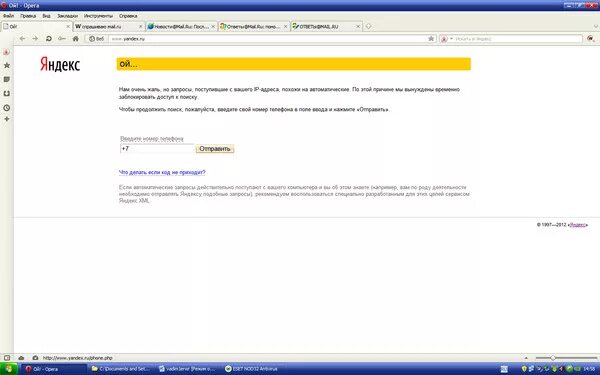Open 'Что делать если код не приходит?' link
The image size is (600, 375).
(x=162, y=173)
